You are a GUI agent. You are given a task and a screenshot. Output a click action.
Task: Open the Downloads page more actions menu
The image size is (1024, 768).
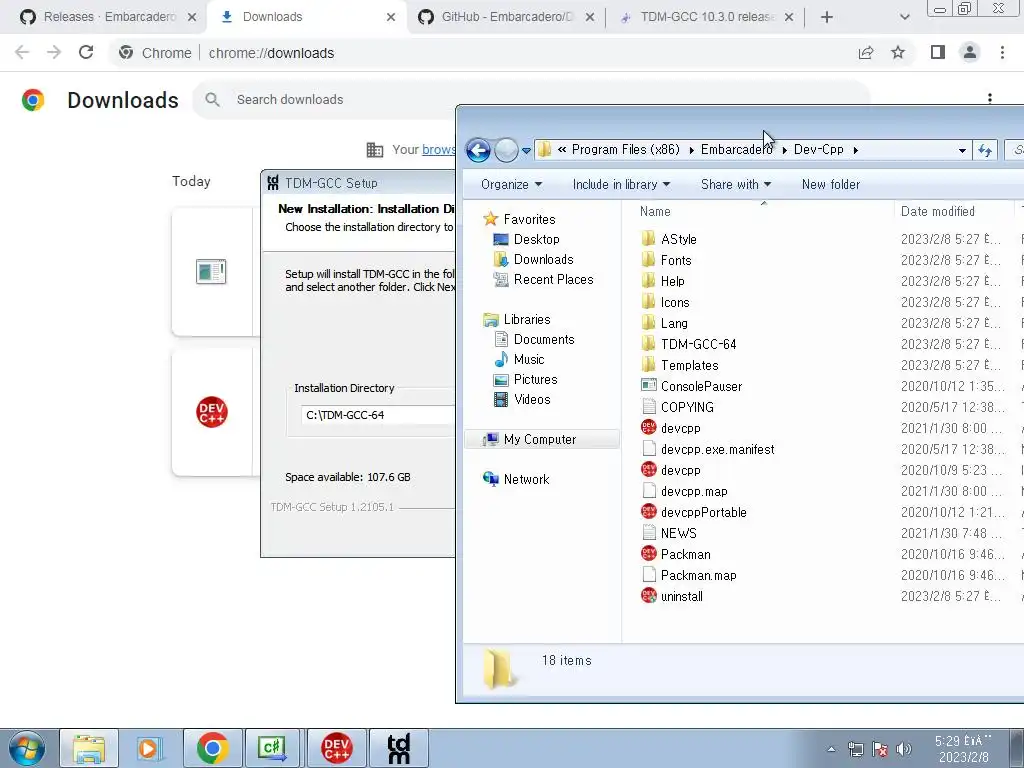pyautogui.click(x=989, y=99)
